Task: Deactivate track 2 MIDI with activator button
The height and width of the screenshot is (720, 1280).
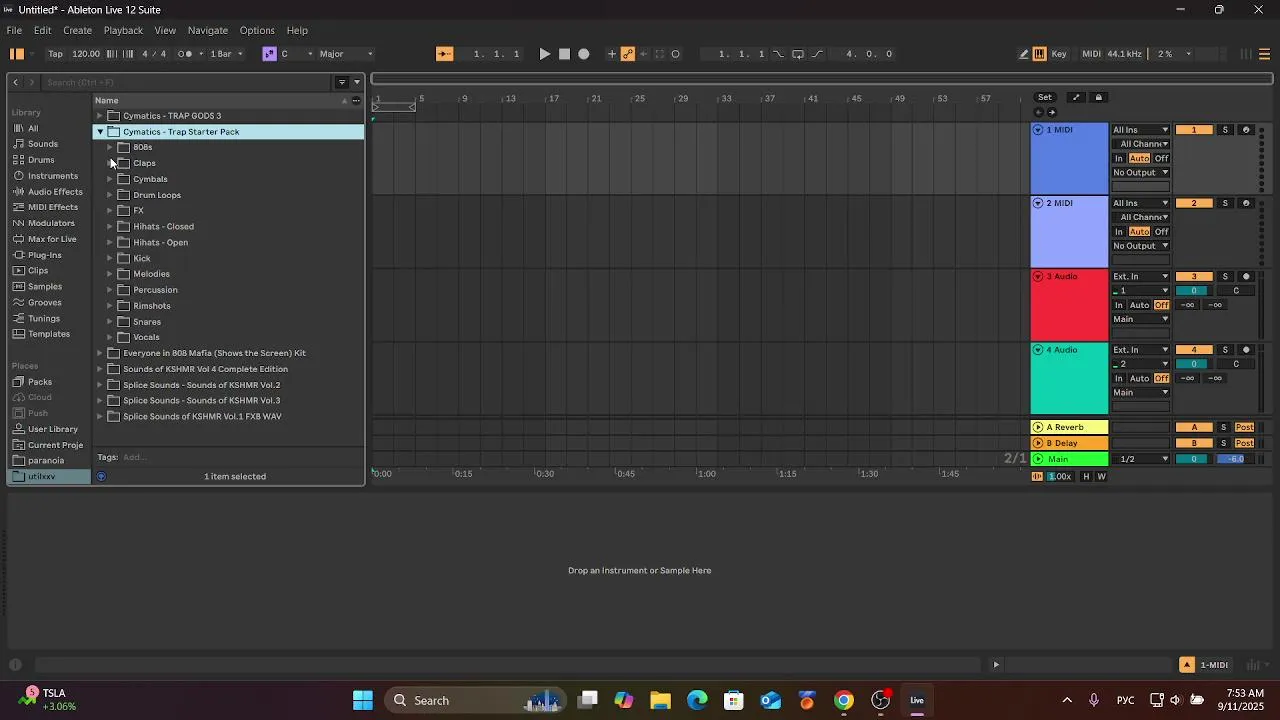Action: (x=1194, y=203)
